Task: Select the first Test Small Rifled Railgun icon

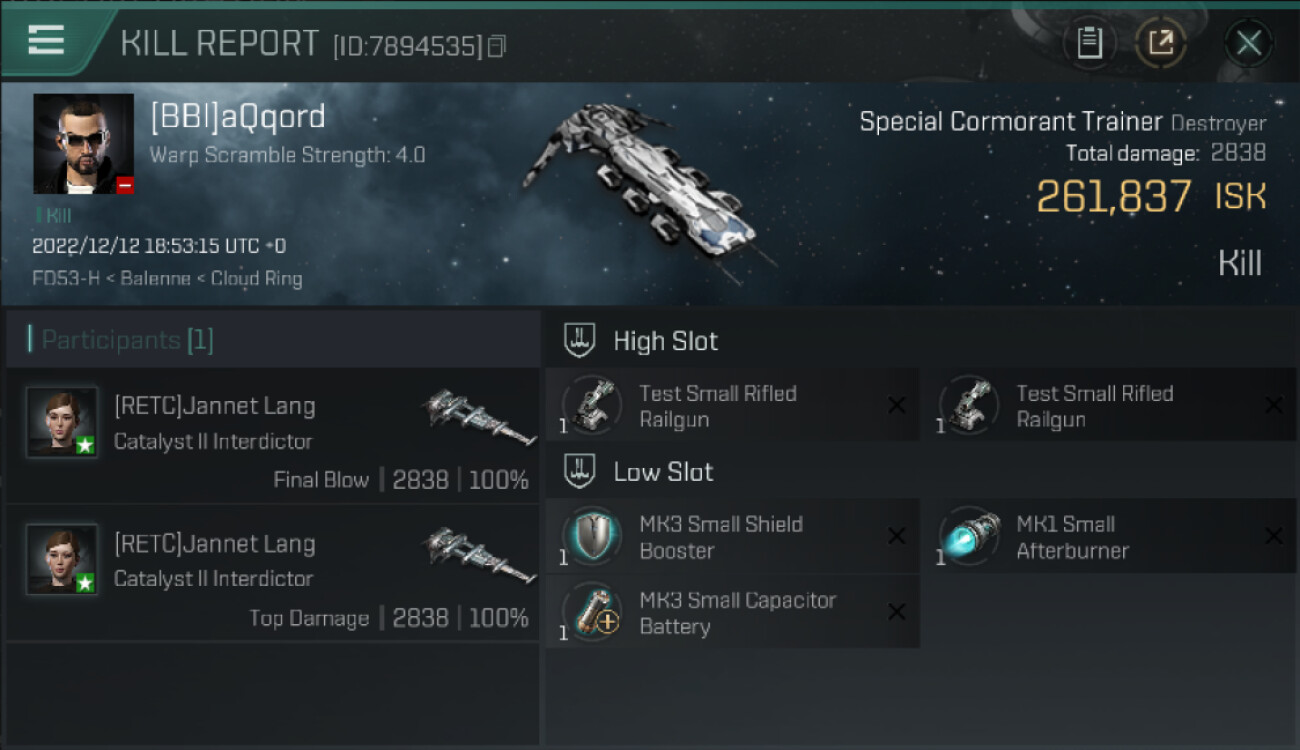Action: pyautogui.click(x=593, y=405)
